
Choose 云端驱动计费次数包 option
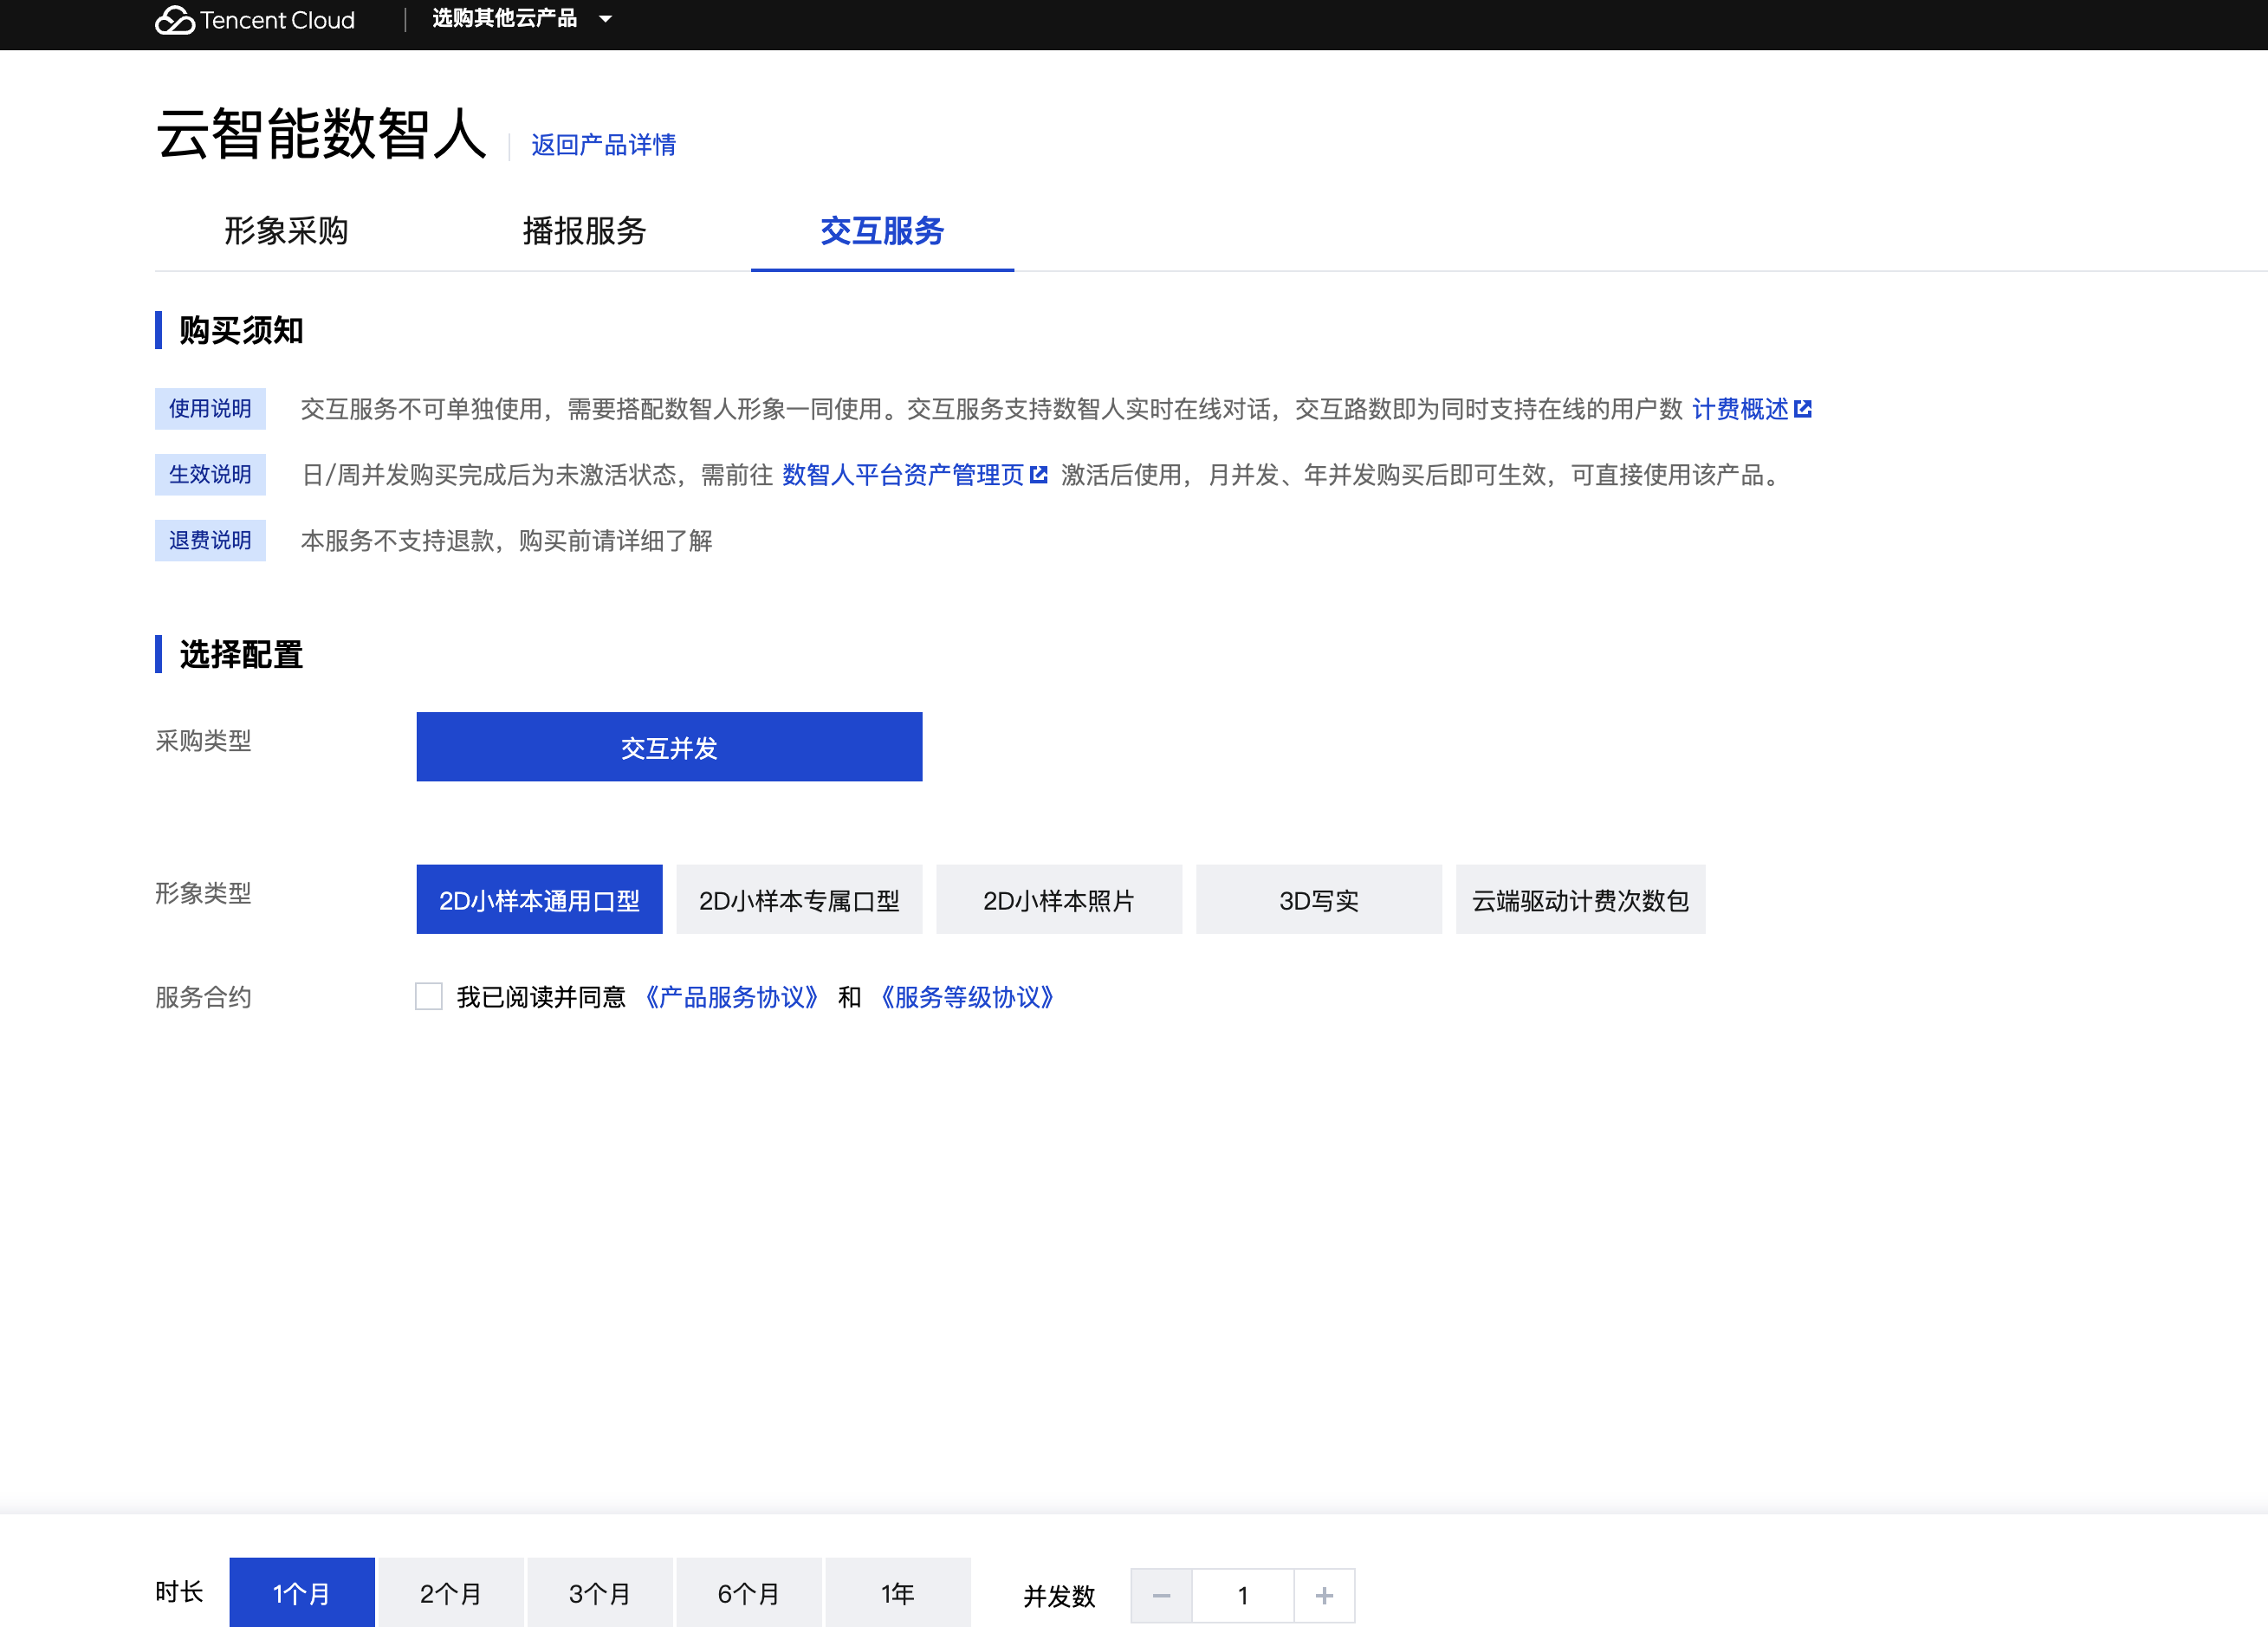(1580, 900)
